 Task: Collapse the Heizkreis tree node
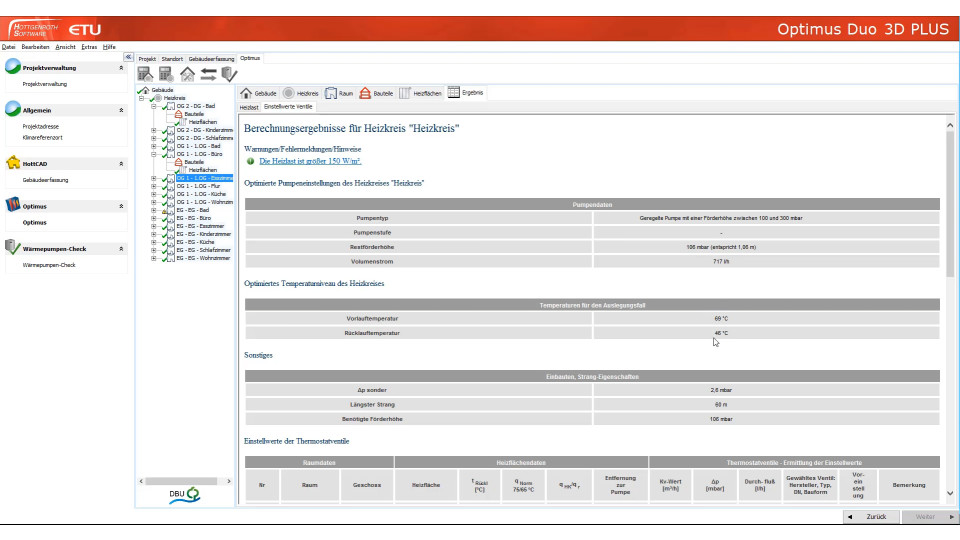point(142,98)
